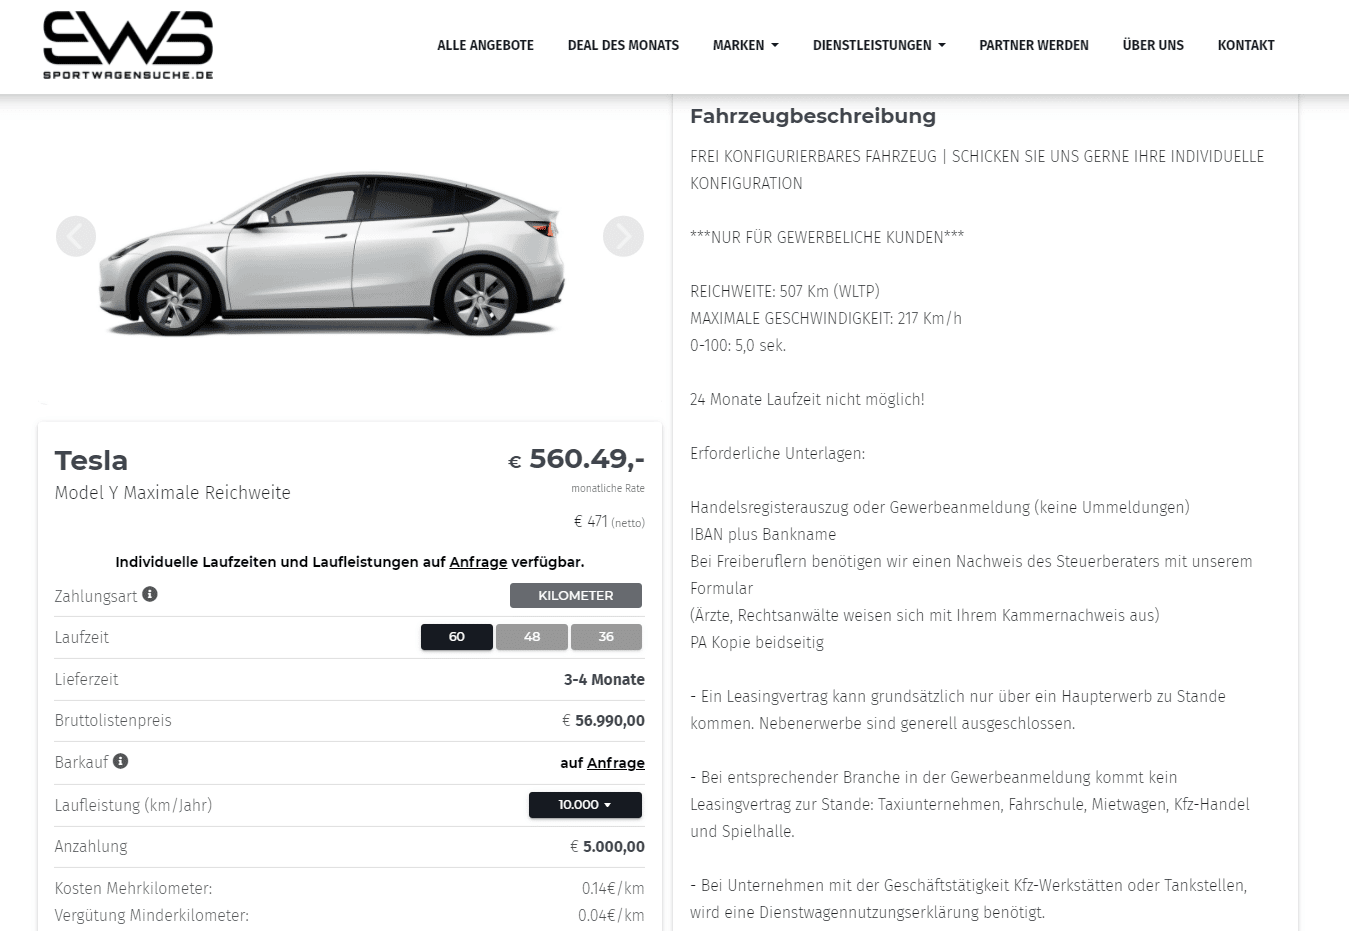Viewport: 1349px width, 931px height.
Task: Click PA Kopie beidseitig line
Action: (757, 642)
